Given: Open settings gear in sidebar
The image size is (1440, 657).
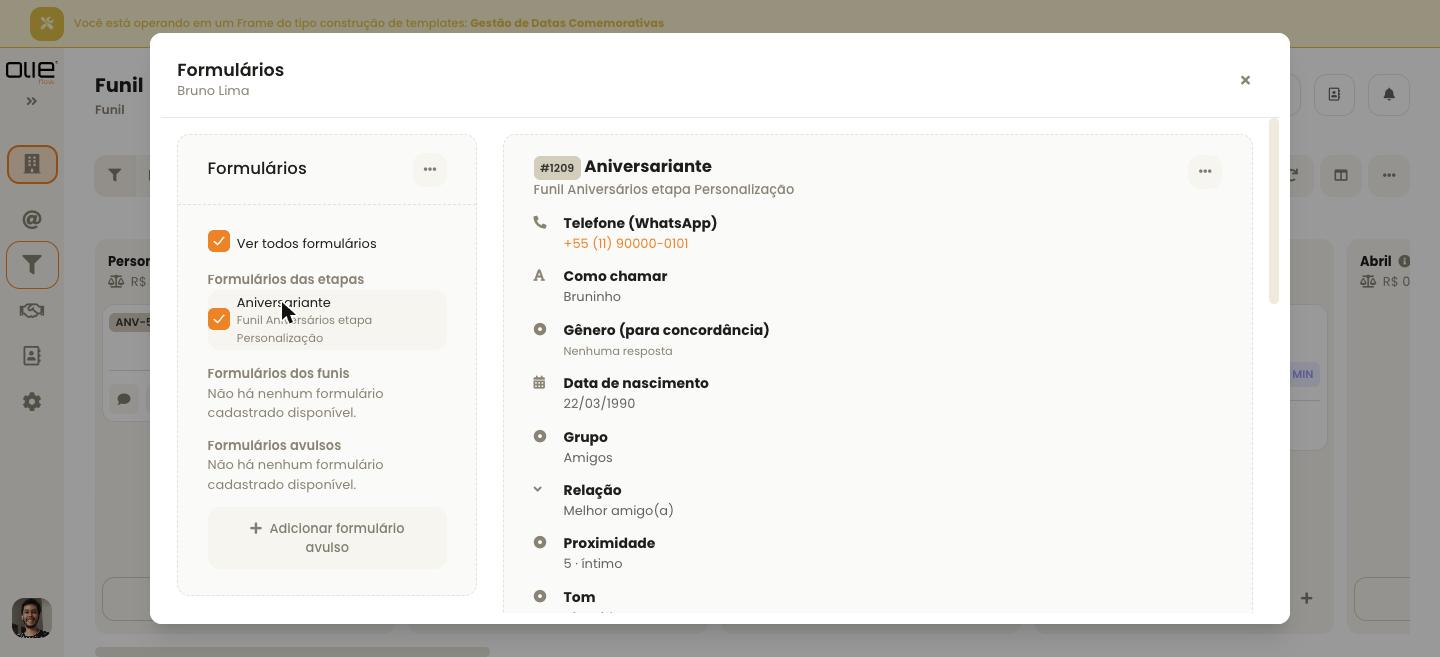Looking at the screenshot, I should (x=32, y=401).
